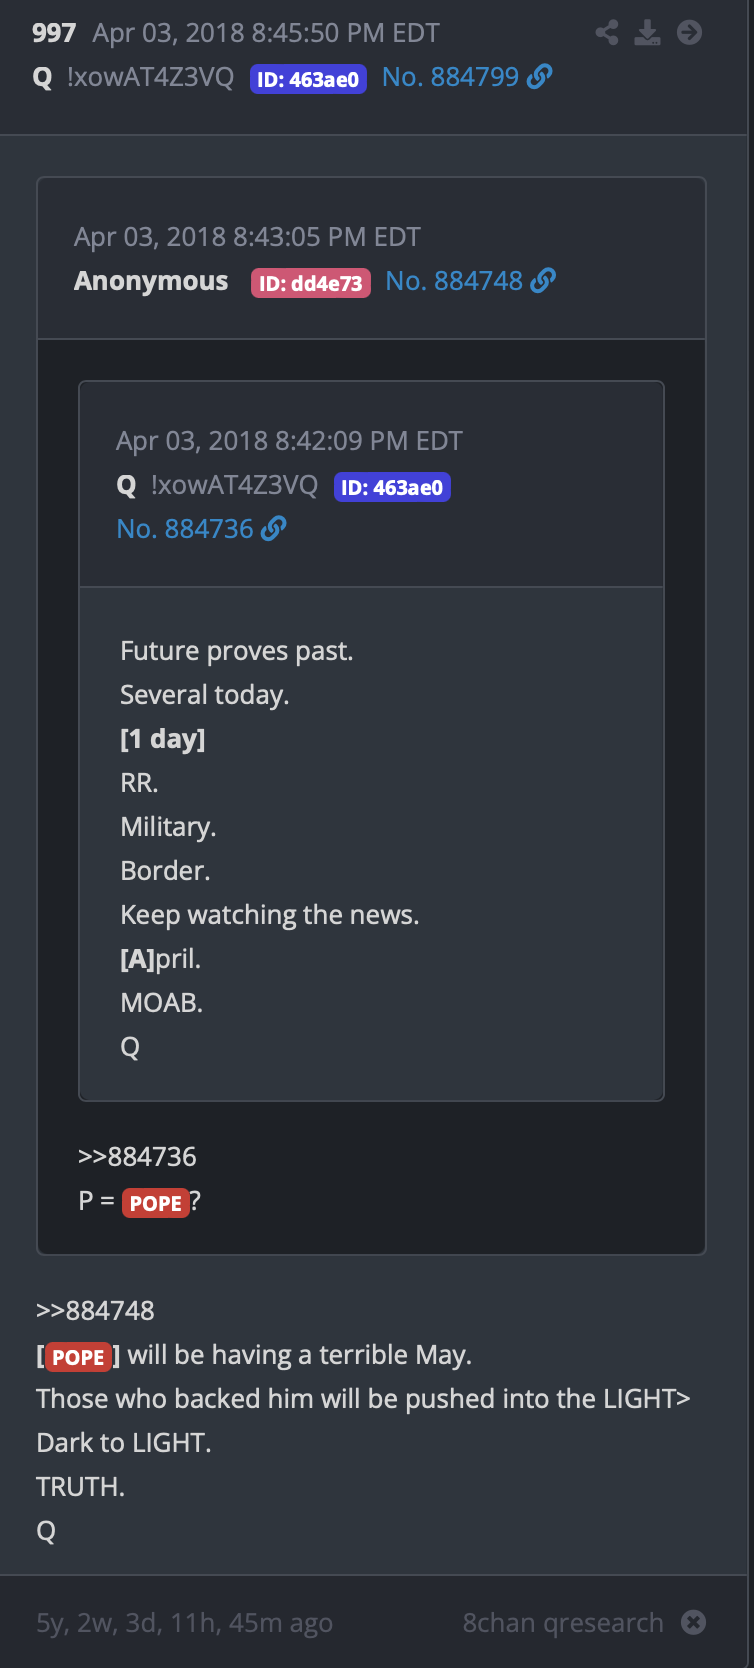Click the elapsed time text at bottom

point(184,1622)
